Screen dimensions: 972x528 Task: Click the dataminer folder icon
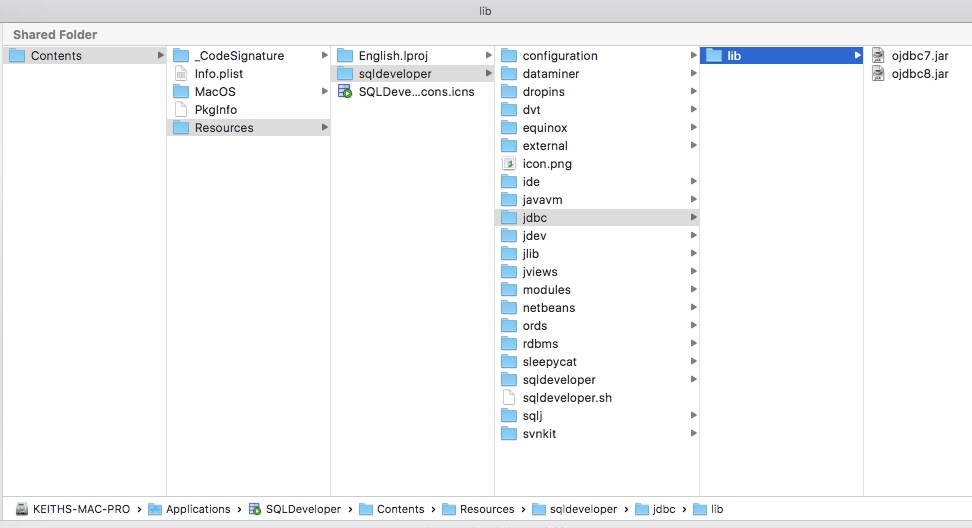tap(509, 74)
